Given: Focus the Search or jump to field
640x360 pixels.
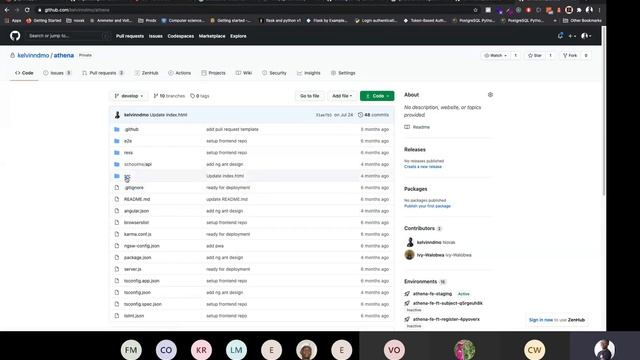Looking at the screenshot, I should tap(68, 36).
